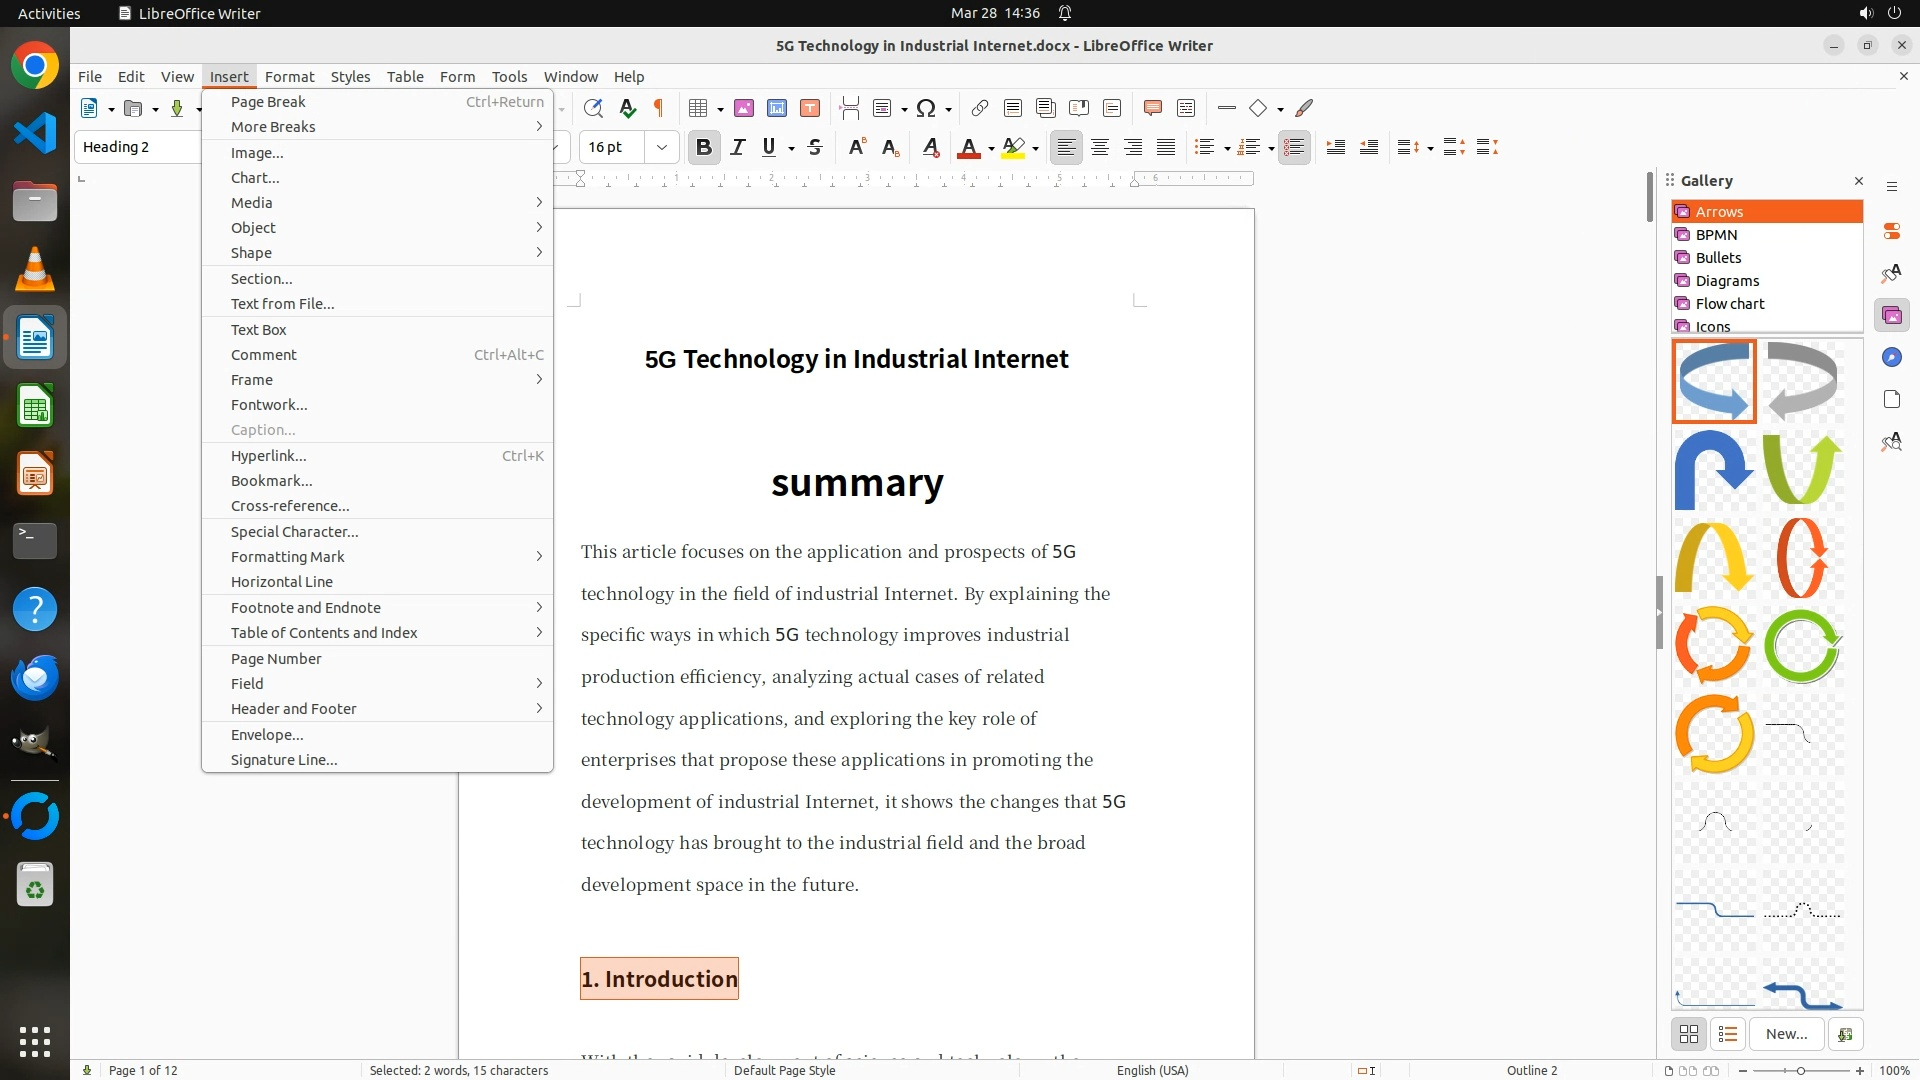The width and height of the screenshot is (1920, 1080).
Task: Select the blue U-turn arrow thumbnail
Action: (1714, 469)
